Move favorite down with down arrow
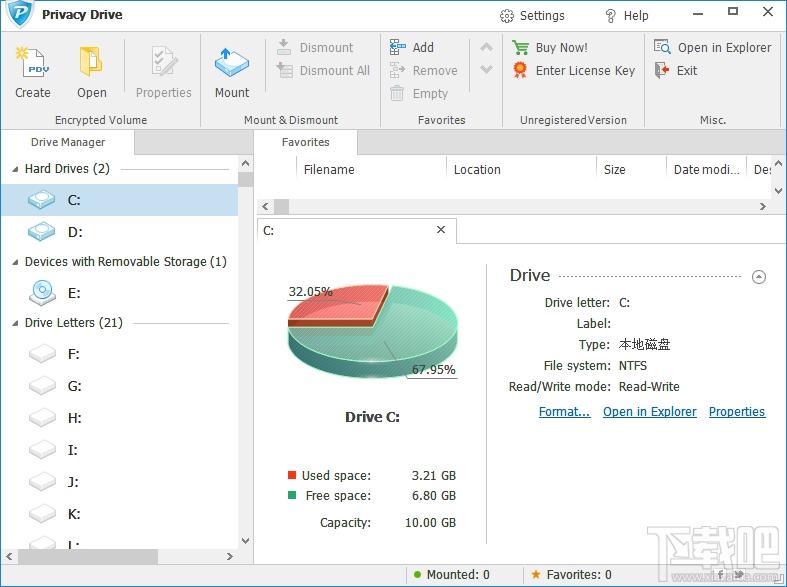Viewport: 787px width, 587px height. pos(486,69)
